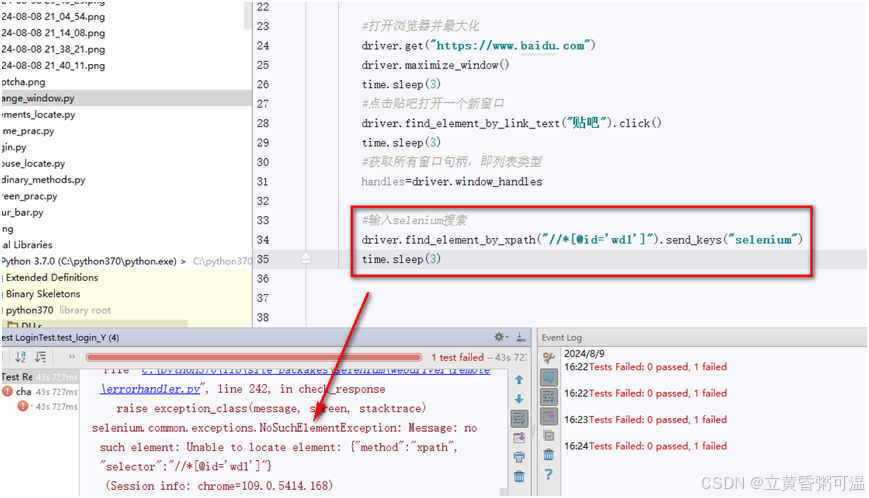Open the site-packages path link in traceback
Viewport: 869px width, 498px height.
point(315,370)
